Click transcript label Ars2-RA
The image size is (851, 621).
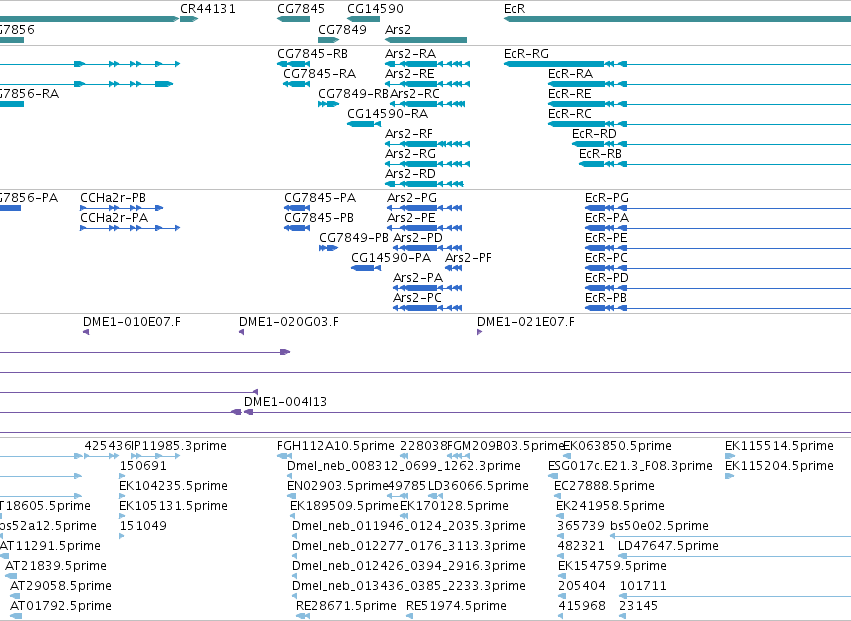coord(410,54)
